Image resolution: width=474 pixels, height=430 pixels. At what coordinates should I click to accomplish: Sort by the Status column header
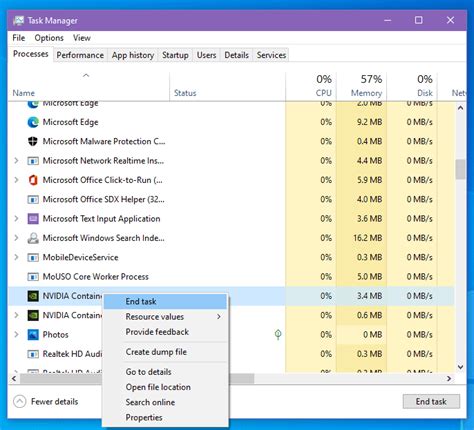point(227,86)
